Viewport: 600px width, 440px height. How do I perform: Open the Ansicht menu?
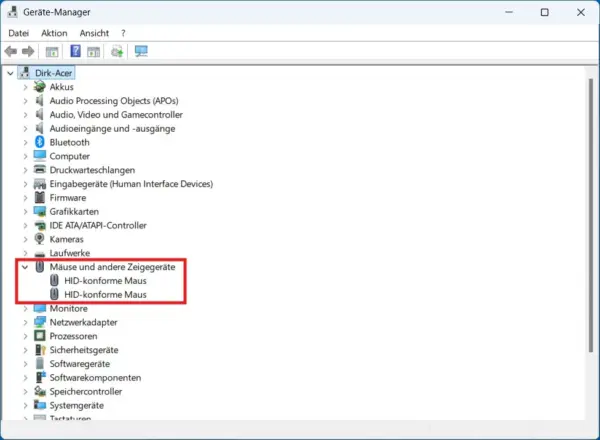94,33
